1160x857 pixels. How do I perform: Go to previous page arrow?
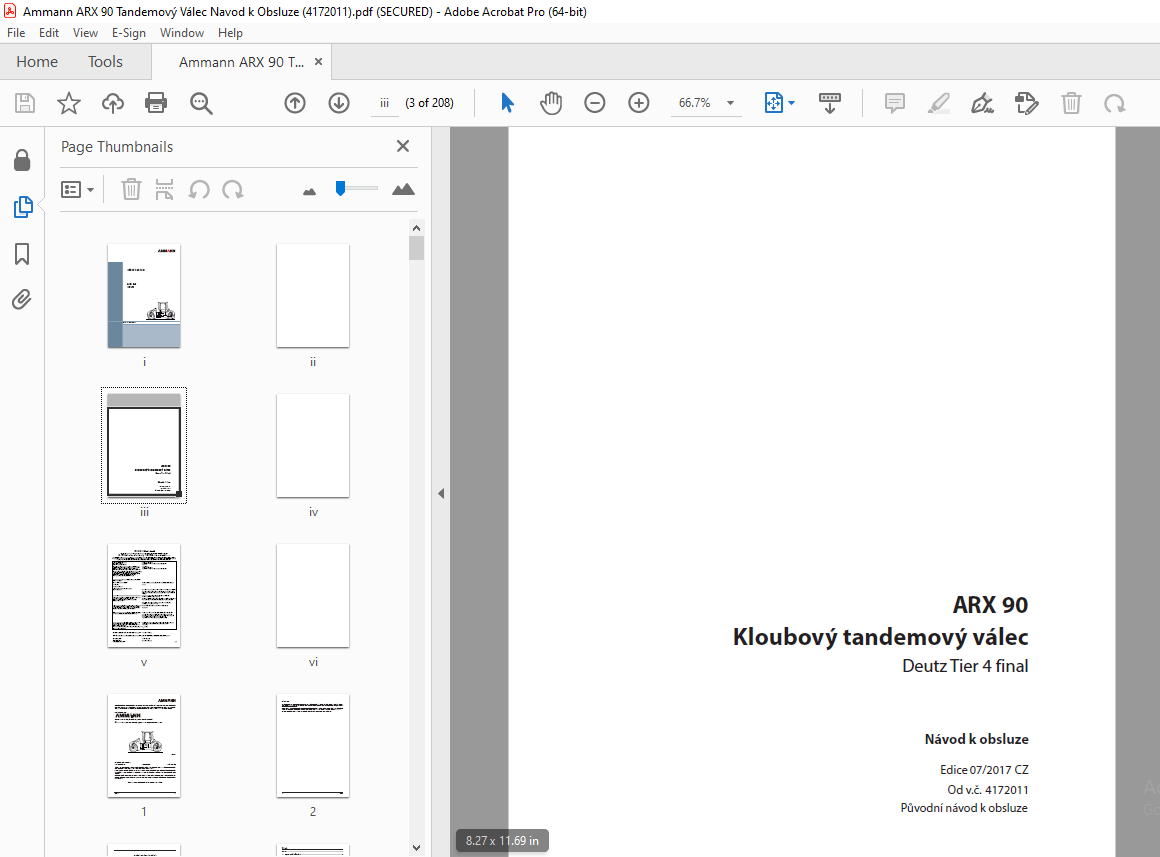pos(295,103)
